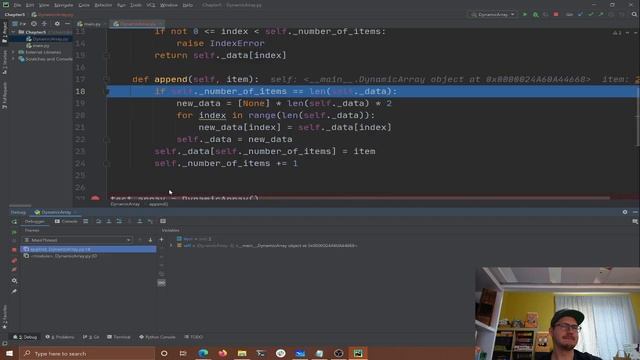Click the Rerun debug icon in left debug strip
This screenshot has width=640, height=360.
tap(14, 222)
